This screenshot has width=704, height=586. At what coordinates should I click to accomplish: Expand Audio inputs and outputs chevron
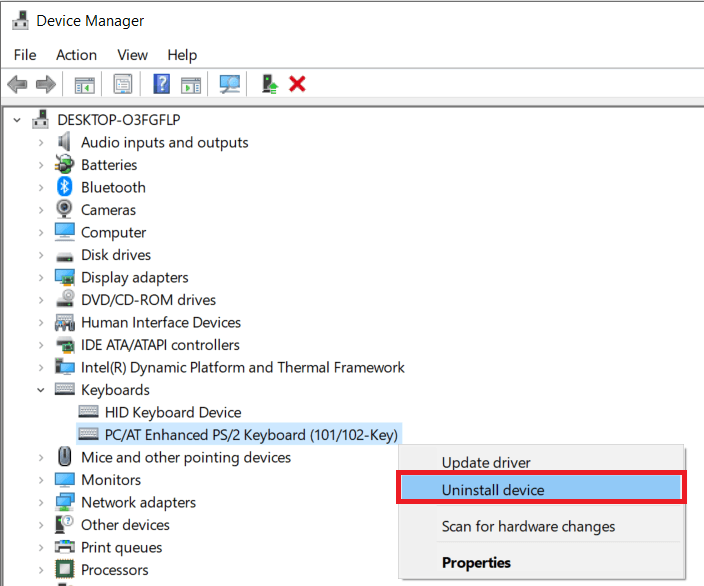41,143
